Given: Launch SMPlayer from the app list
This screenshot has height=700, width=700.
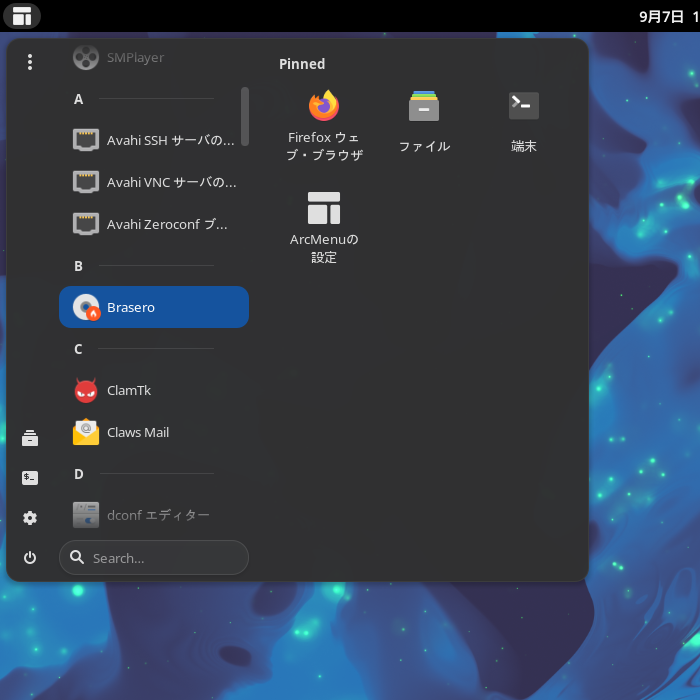Looking at the screenshot, I should [154, 58].
